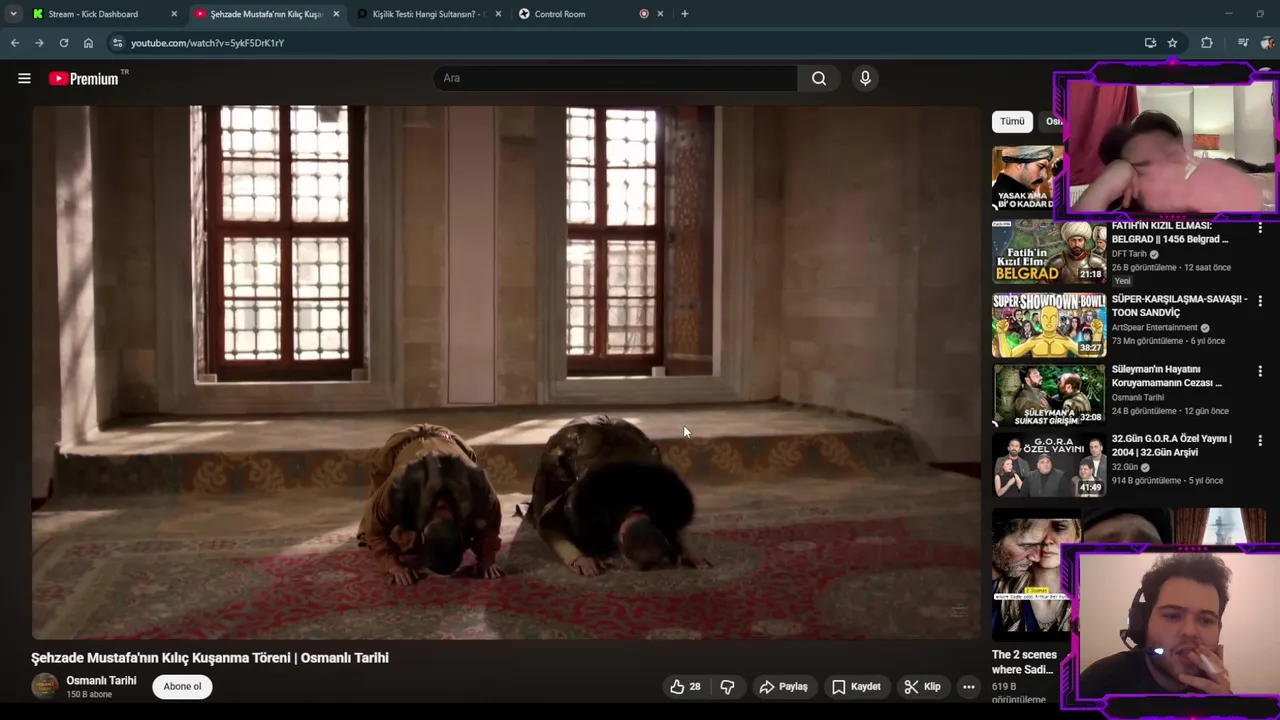Open The 2 scenes where Sadi video title
1280x720 pixels.
pos(1024,662)
